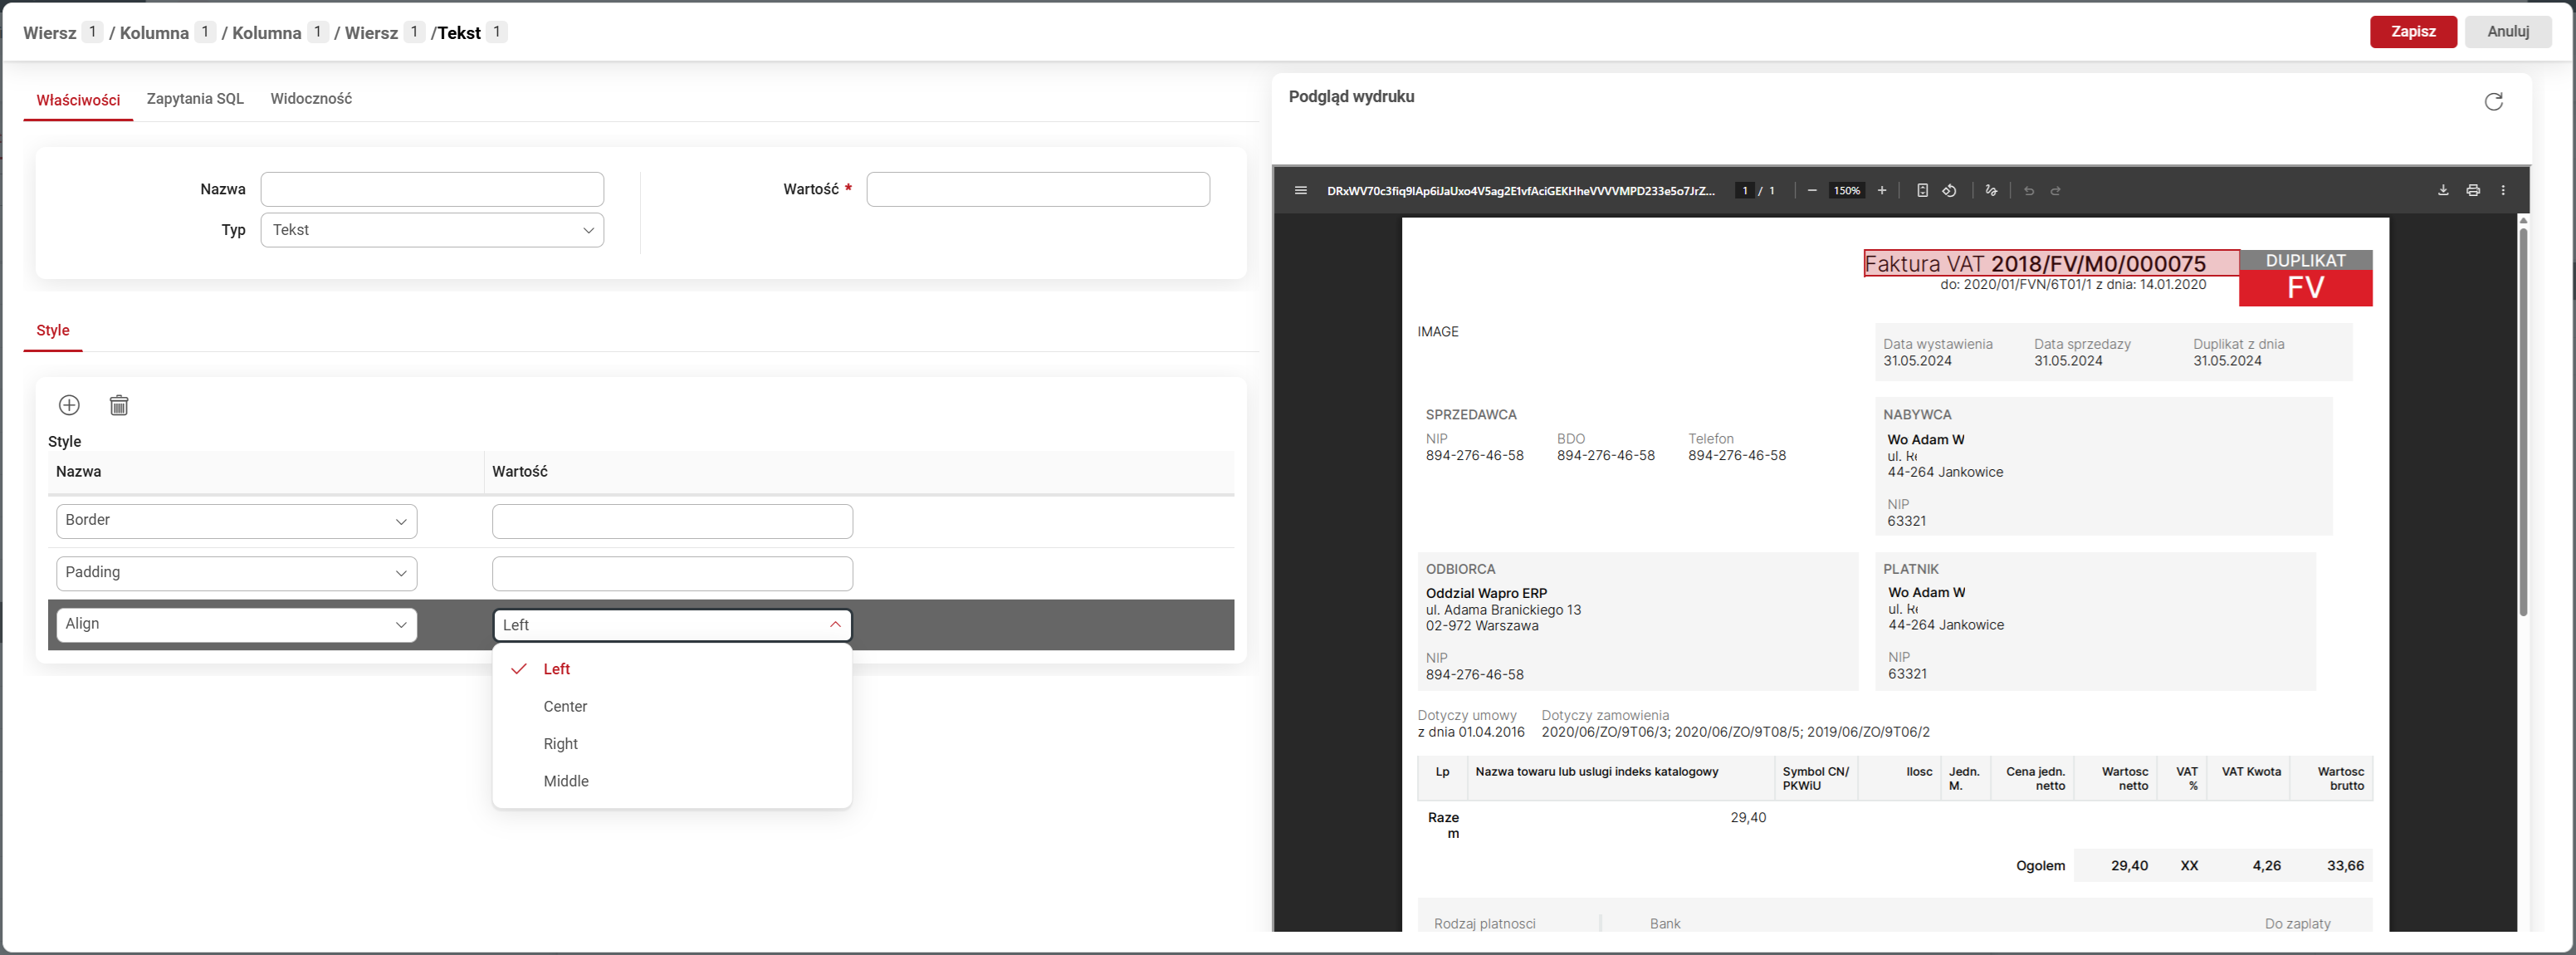Click fit to page icon
Screen dimensions: 2576x955
pyautogui.click(x=1922, y=190)
